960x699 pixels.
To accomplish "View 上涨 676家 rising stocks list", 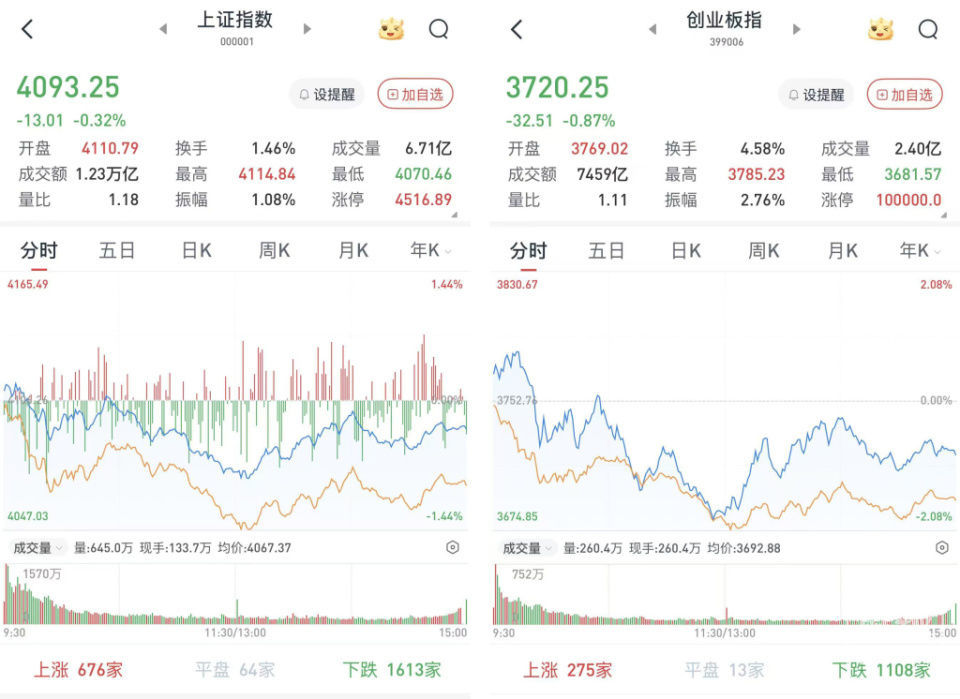I will point(78,669).
